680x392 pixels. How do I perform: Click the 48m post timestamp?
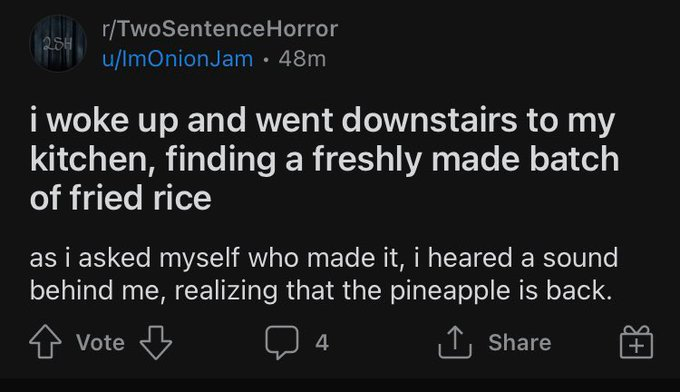coord(302,59)
